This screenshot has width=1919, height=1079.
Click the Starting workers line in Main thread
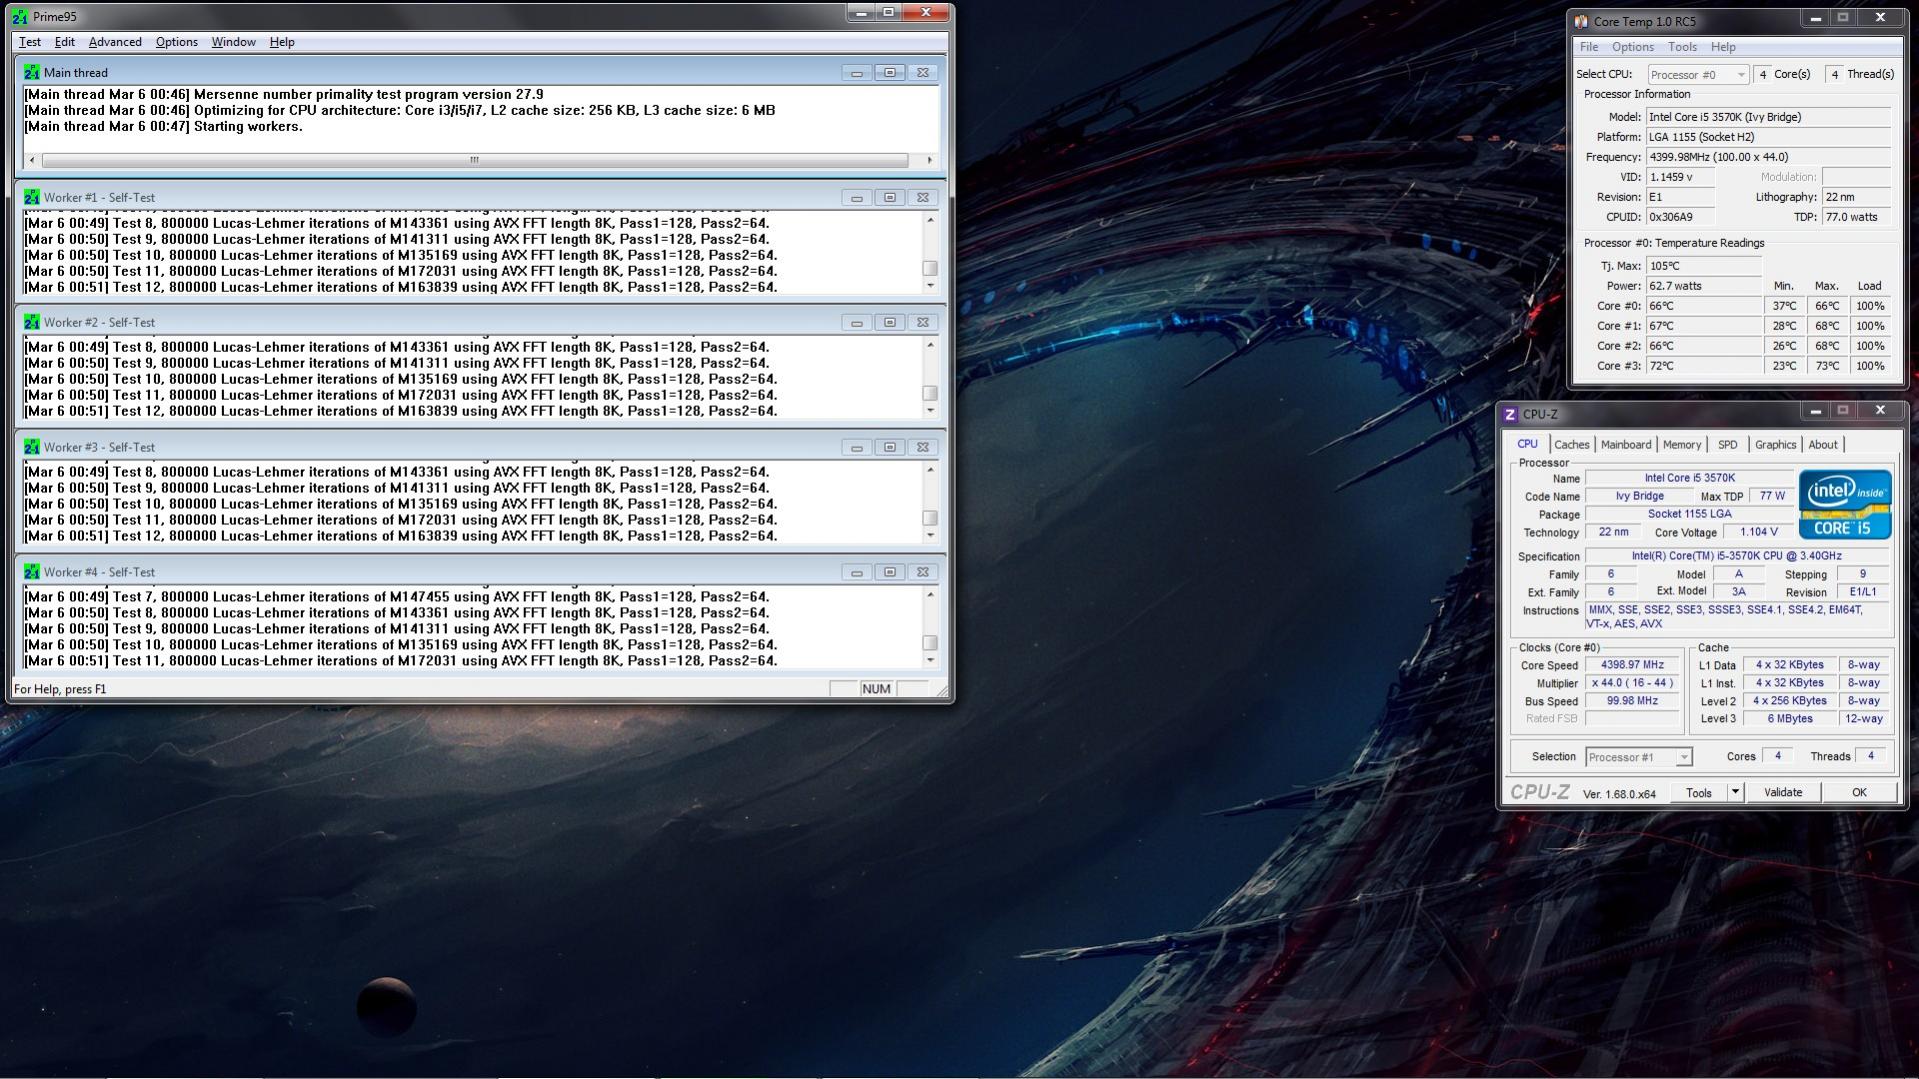pos(163,126)
